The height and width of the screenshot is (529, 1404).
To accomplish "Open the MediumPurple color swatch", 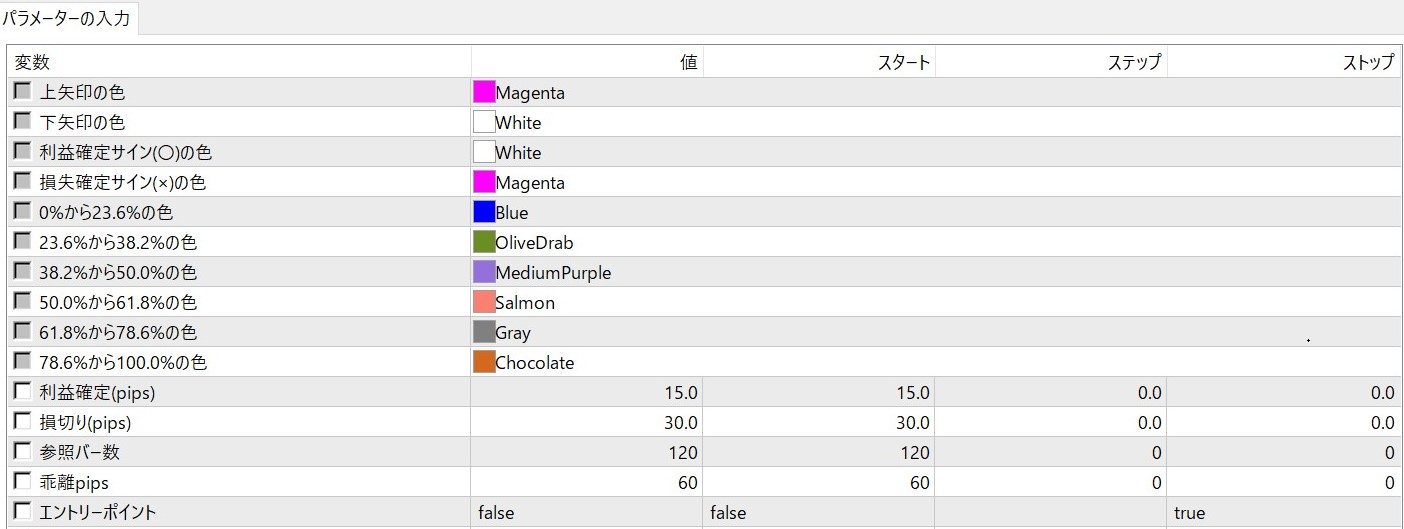I will (484, 273).
